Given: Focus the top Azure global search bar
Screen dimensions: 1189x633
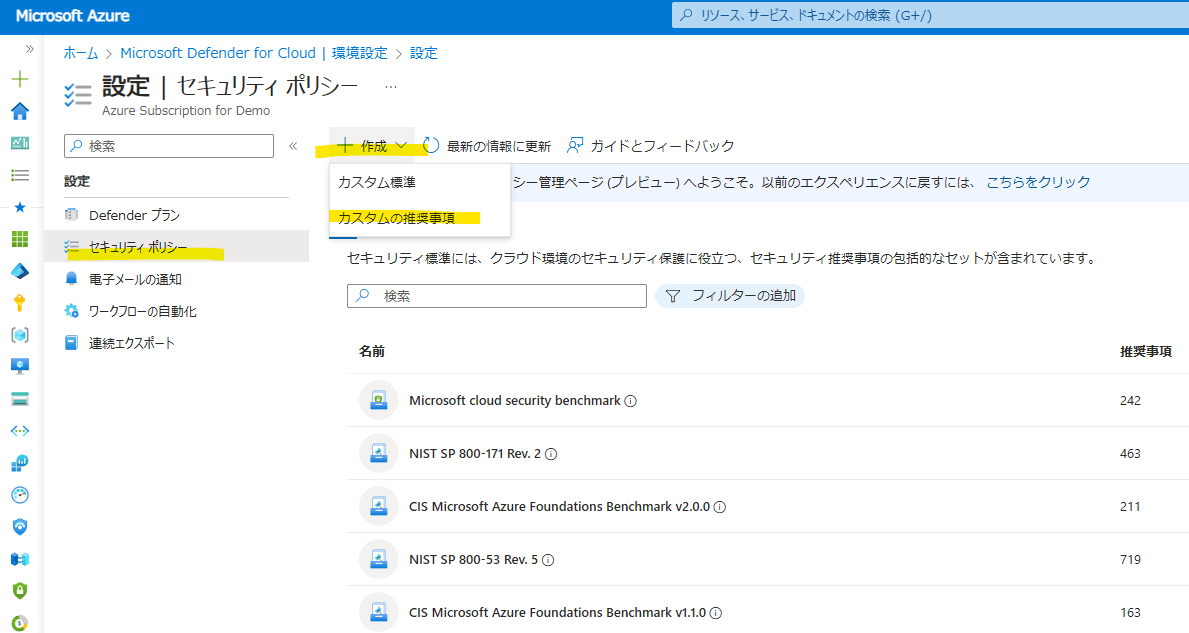Looking at the screenshot, I should tap(930, 15).
